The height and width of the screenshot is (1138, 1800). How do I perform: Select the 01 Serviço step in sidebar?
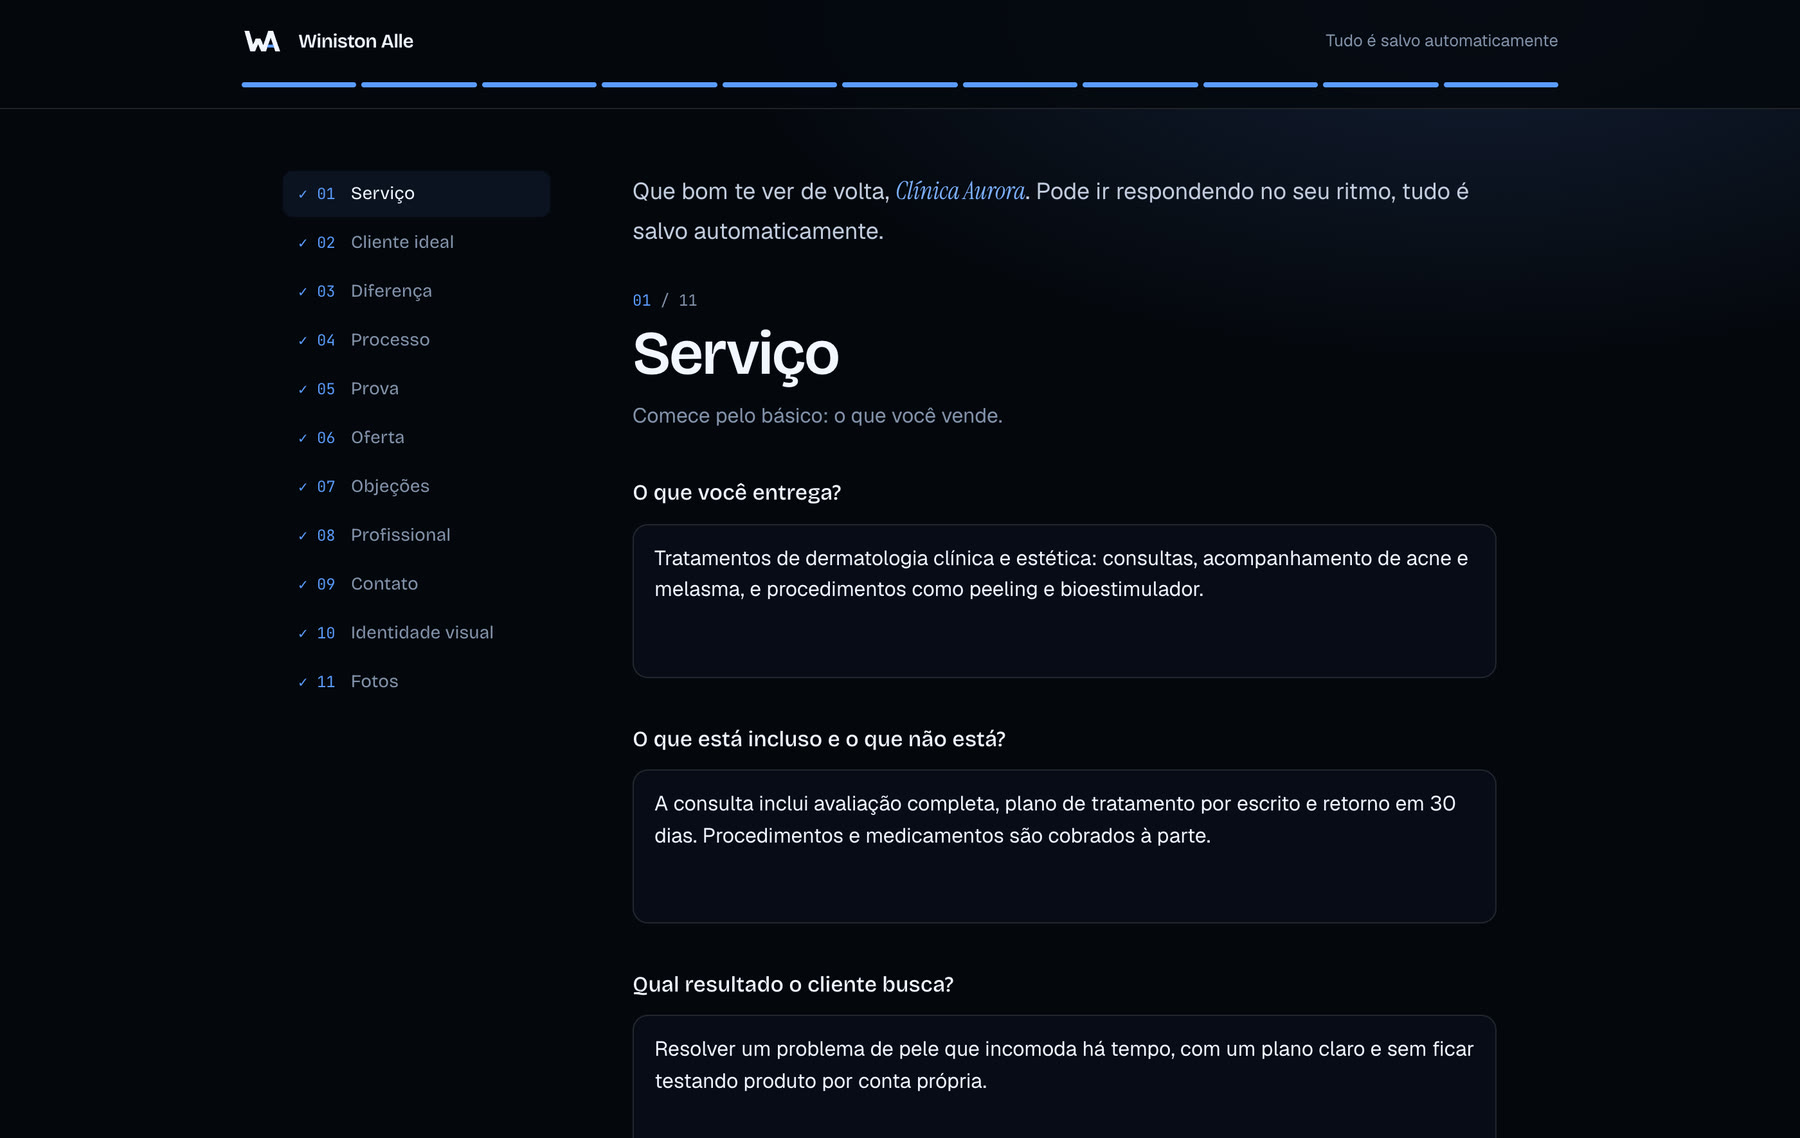point(416,193)
